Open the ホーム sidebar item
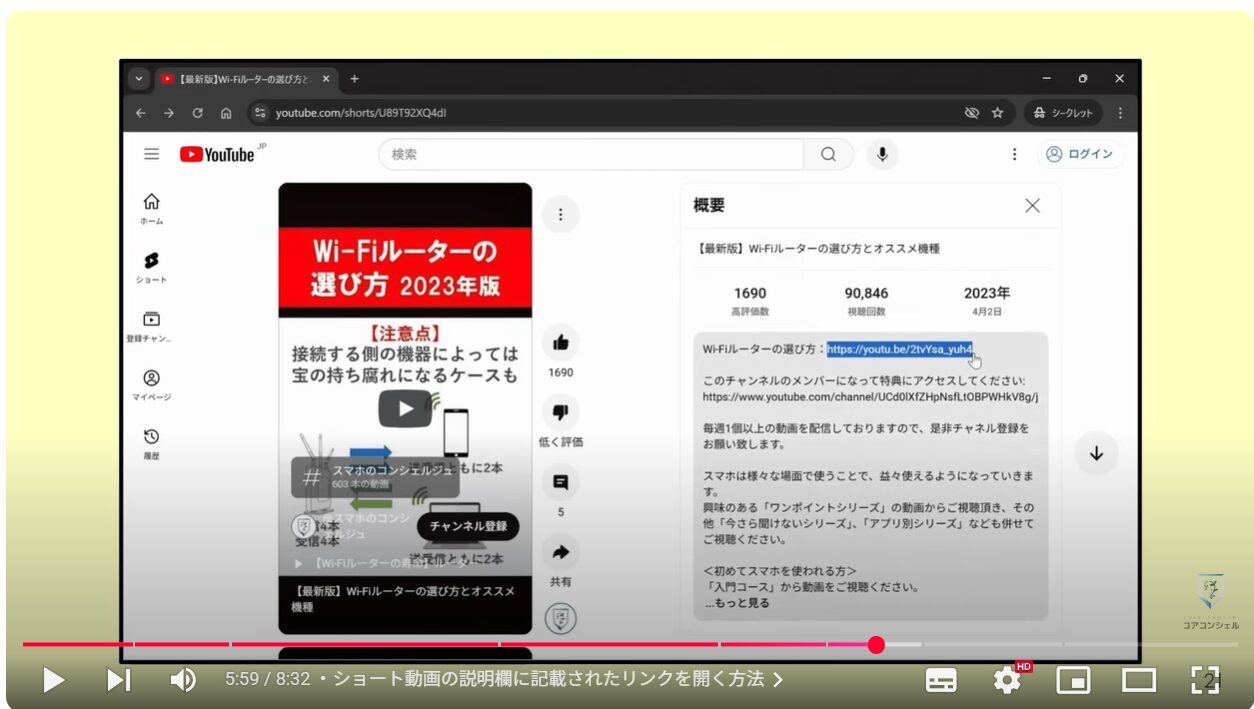This screenshot has width=1254, height=709. (151, 208)
